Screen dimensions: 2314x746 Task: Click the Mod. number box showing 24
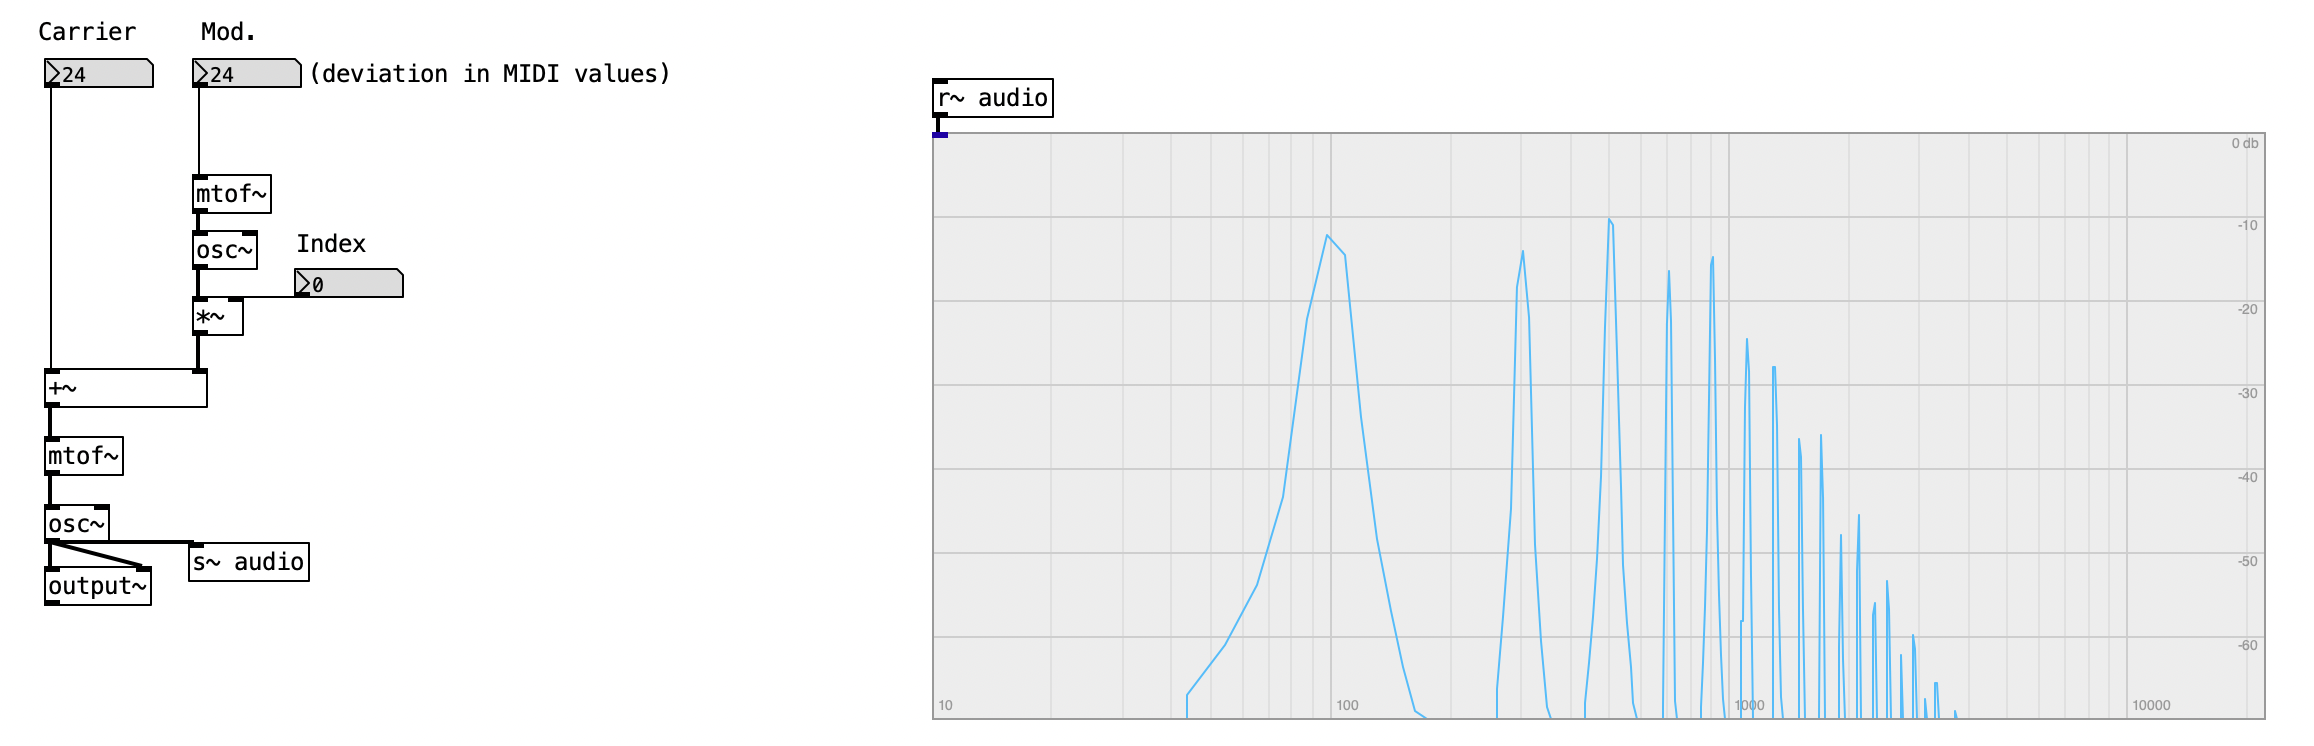pyautogui.click(x=247, y=73)
